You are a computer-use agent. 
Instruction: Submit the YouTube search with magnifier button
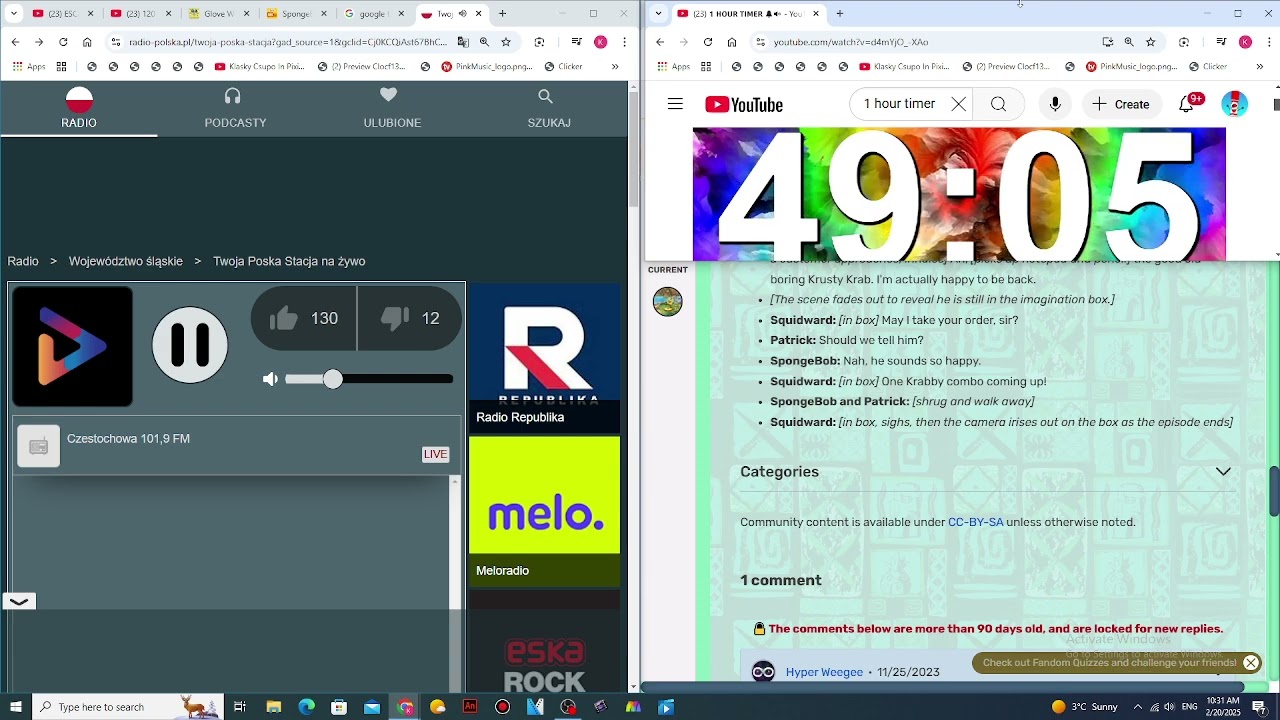point(998,104)
